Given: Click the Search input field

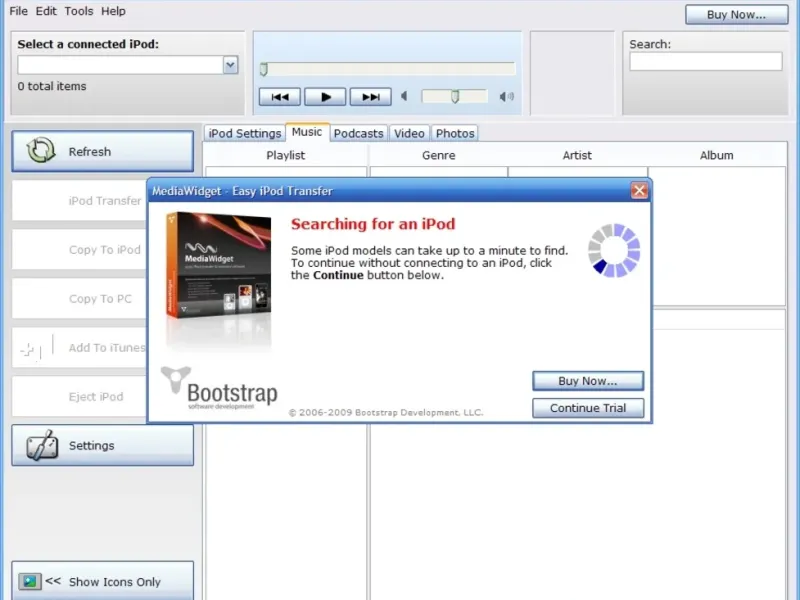Looking at the screenshot, I should pyautogui.click(x=705, y=61).
